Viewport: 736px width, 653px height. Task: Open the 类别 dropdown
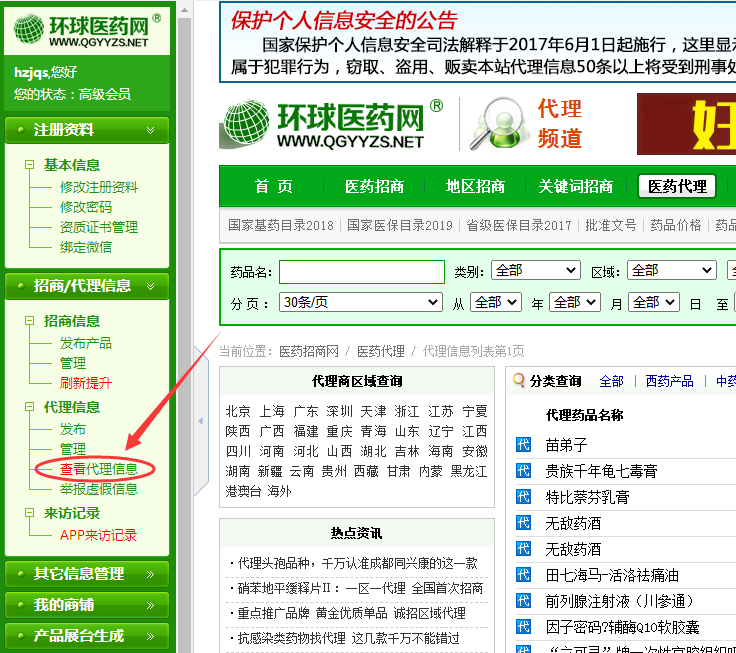tap(535, 271)
